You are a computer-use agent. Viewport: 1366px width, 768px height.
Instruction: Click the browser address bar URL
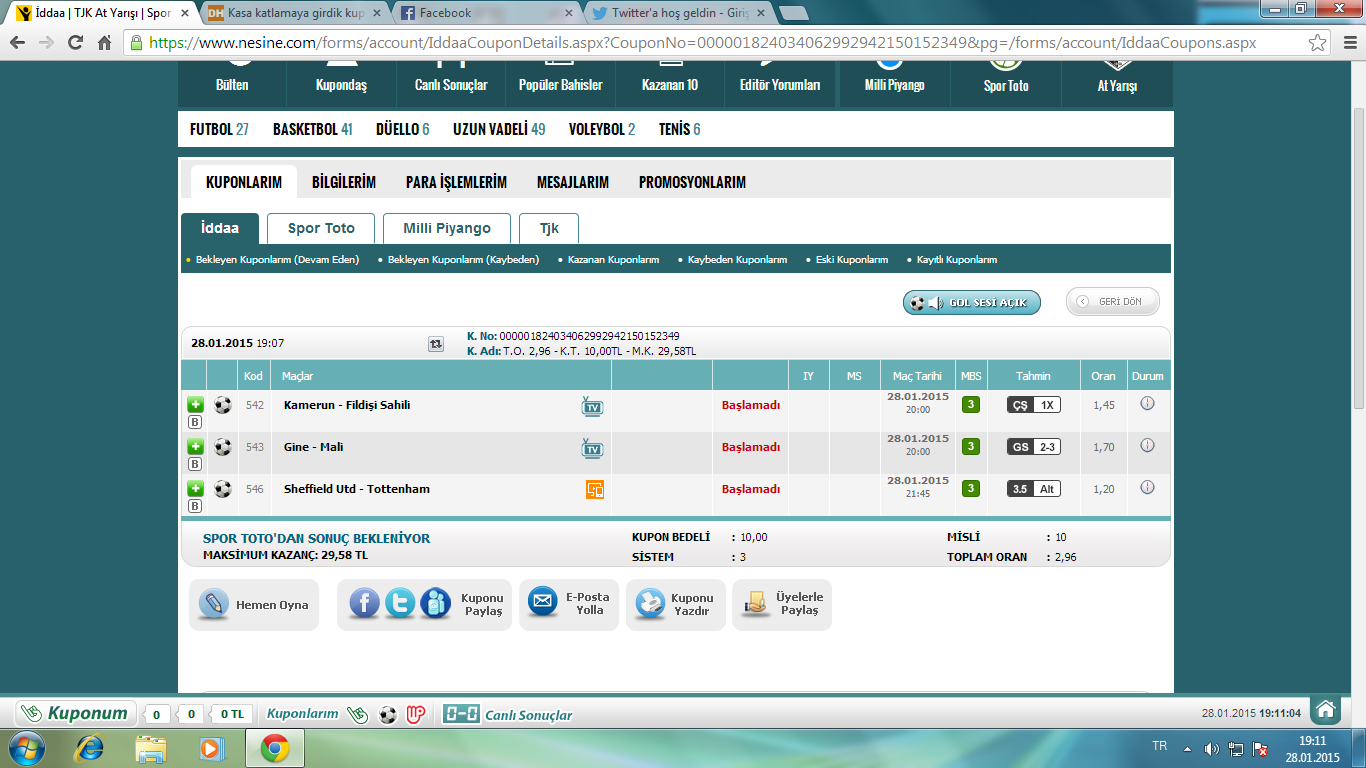click(x=702, y=43)
